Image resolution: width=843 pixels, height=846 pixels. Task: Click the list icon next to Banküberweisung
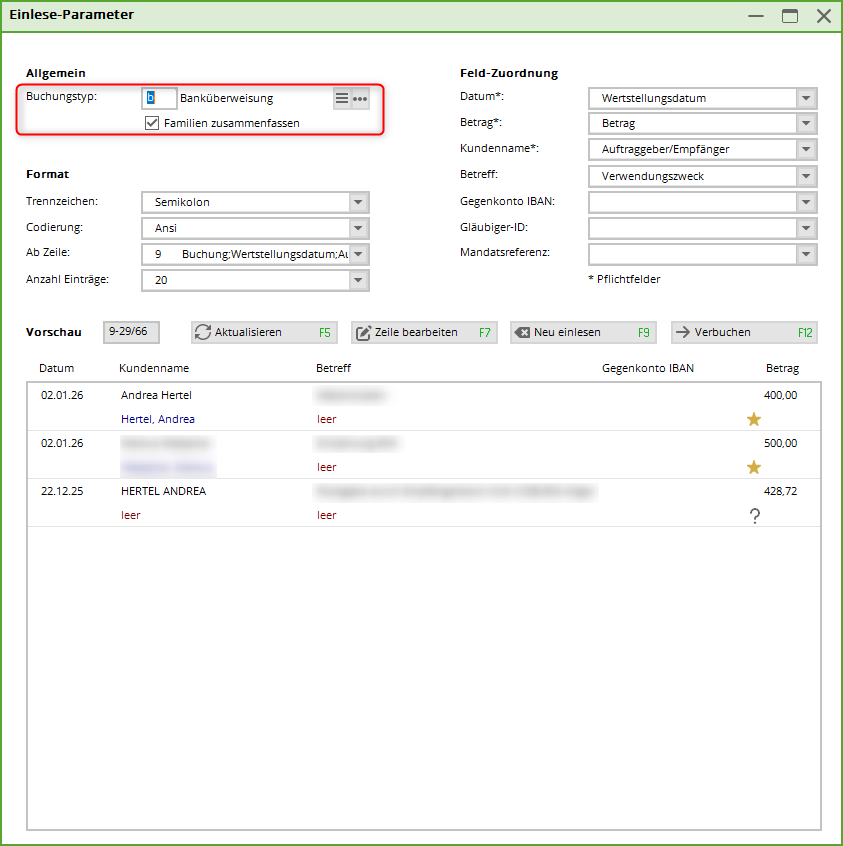tap(342, 99)
